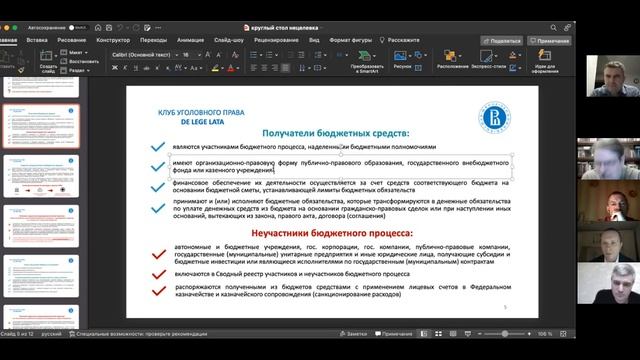Click the Undo arrow icon
This screenshot has width=640, height=360.
(x=120, y=28)
